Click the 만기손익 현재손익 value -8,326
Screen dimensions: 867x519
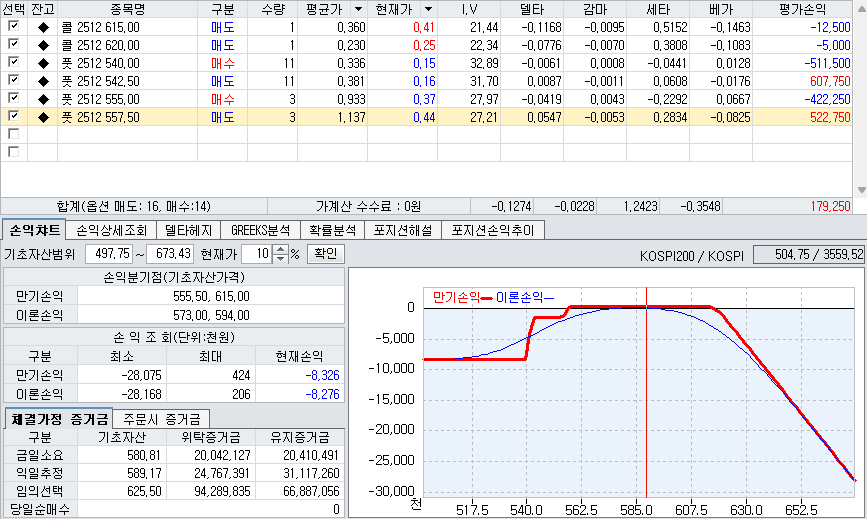322,375
